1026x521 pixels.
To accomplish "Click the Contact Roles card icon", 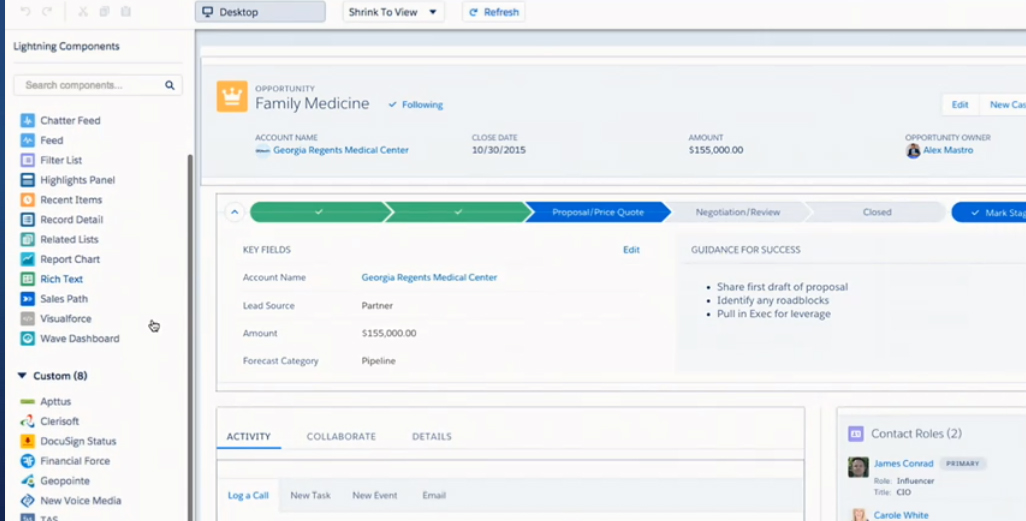I will pyautogui.click(x=856, y=433).
